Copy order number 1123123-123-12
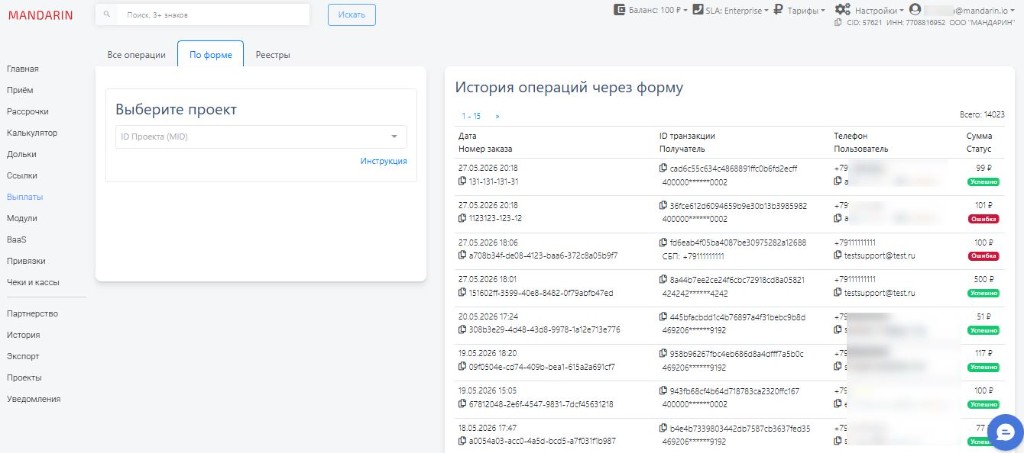Image resolution: width=1024 pixels, height=453 pixels. click(x=462, y=218)
